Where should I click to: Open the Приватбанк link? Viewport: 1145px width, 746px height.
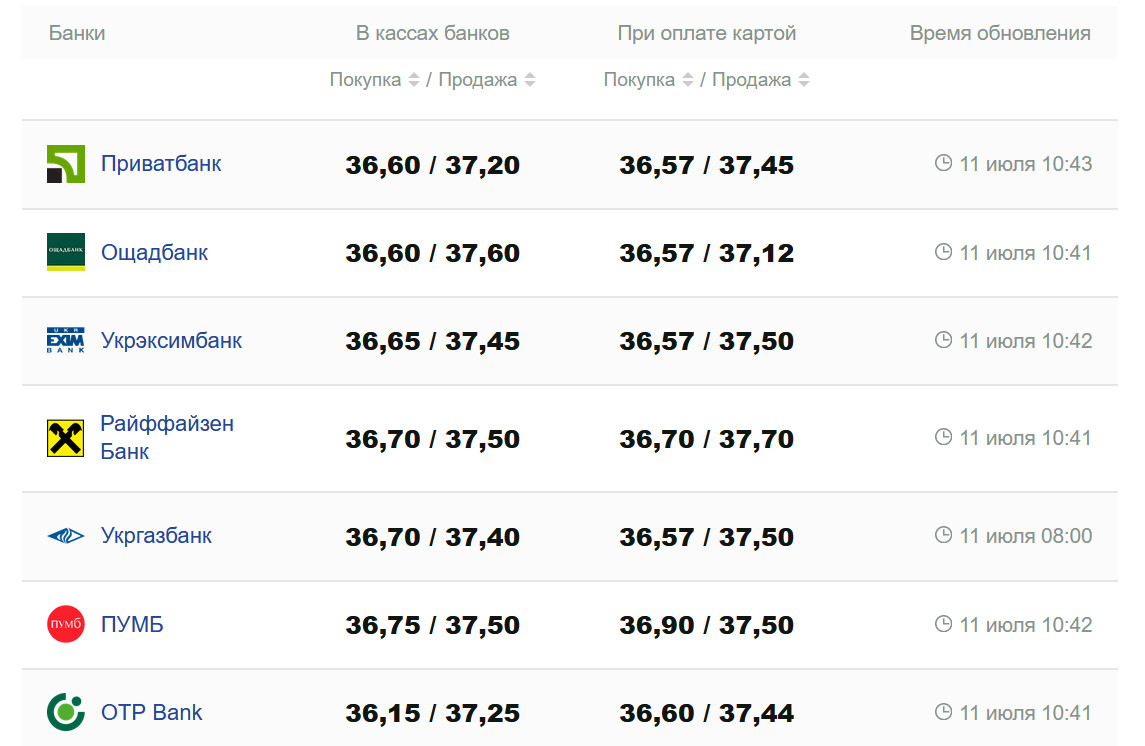click(x=161, y=163)
